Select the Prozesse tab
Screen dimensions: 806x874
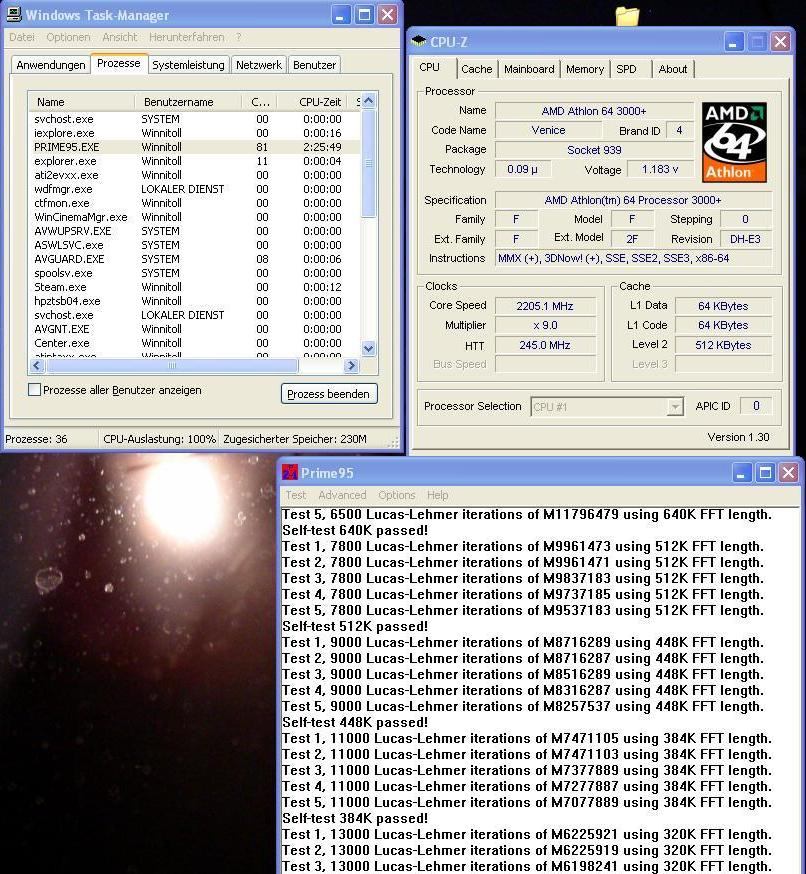119,64
